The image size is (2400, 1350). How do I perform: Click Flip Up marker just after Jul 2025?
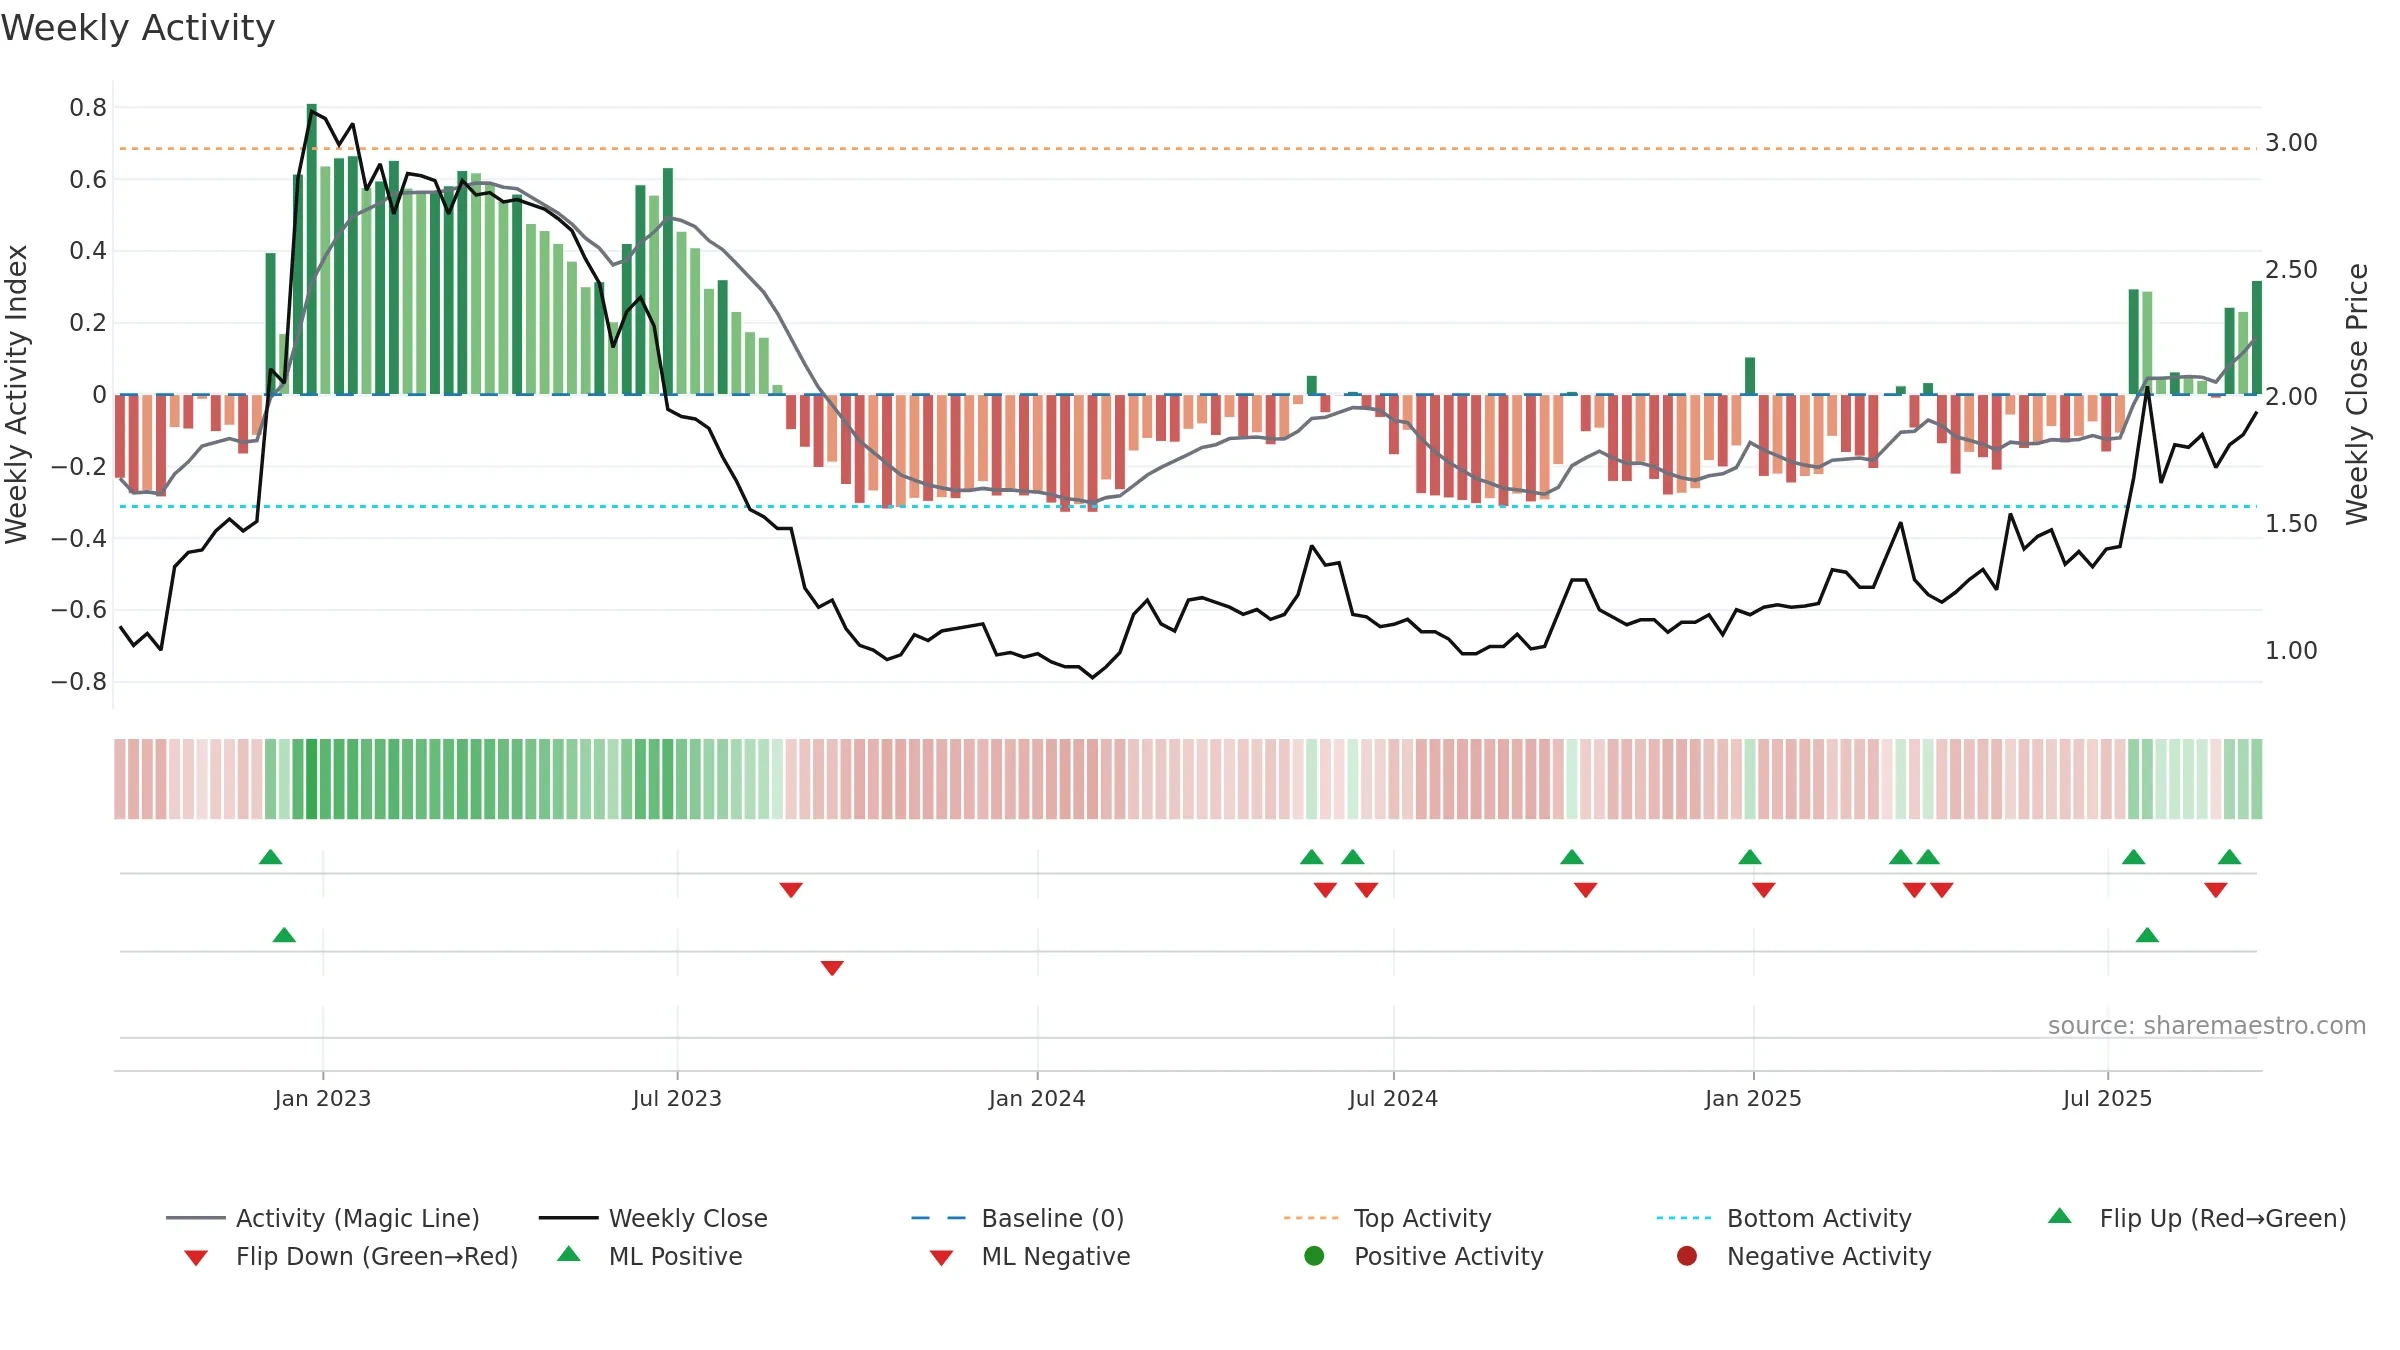pyautogui.click(x=2133, y=857)
